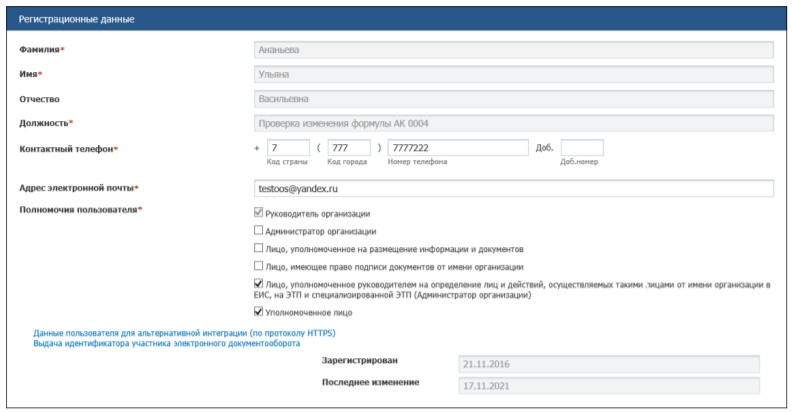Edit the city code field showing 777
Image resolution: width=792 pixels, height=412 pixels.
pyautogui.click(x=349, y=148)
